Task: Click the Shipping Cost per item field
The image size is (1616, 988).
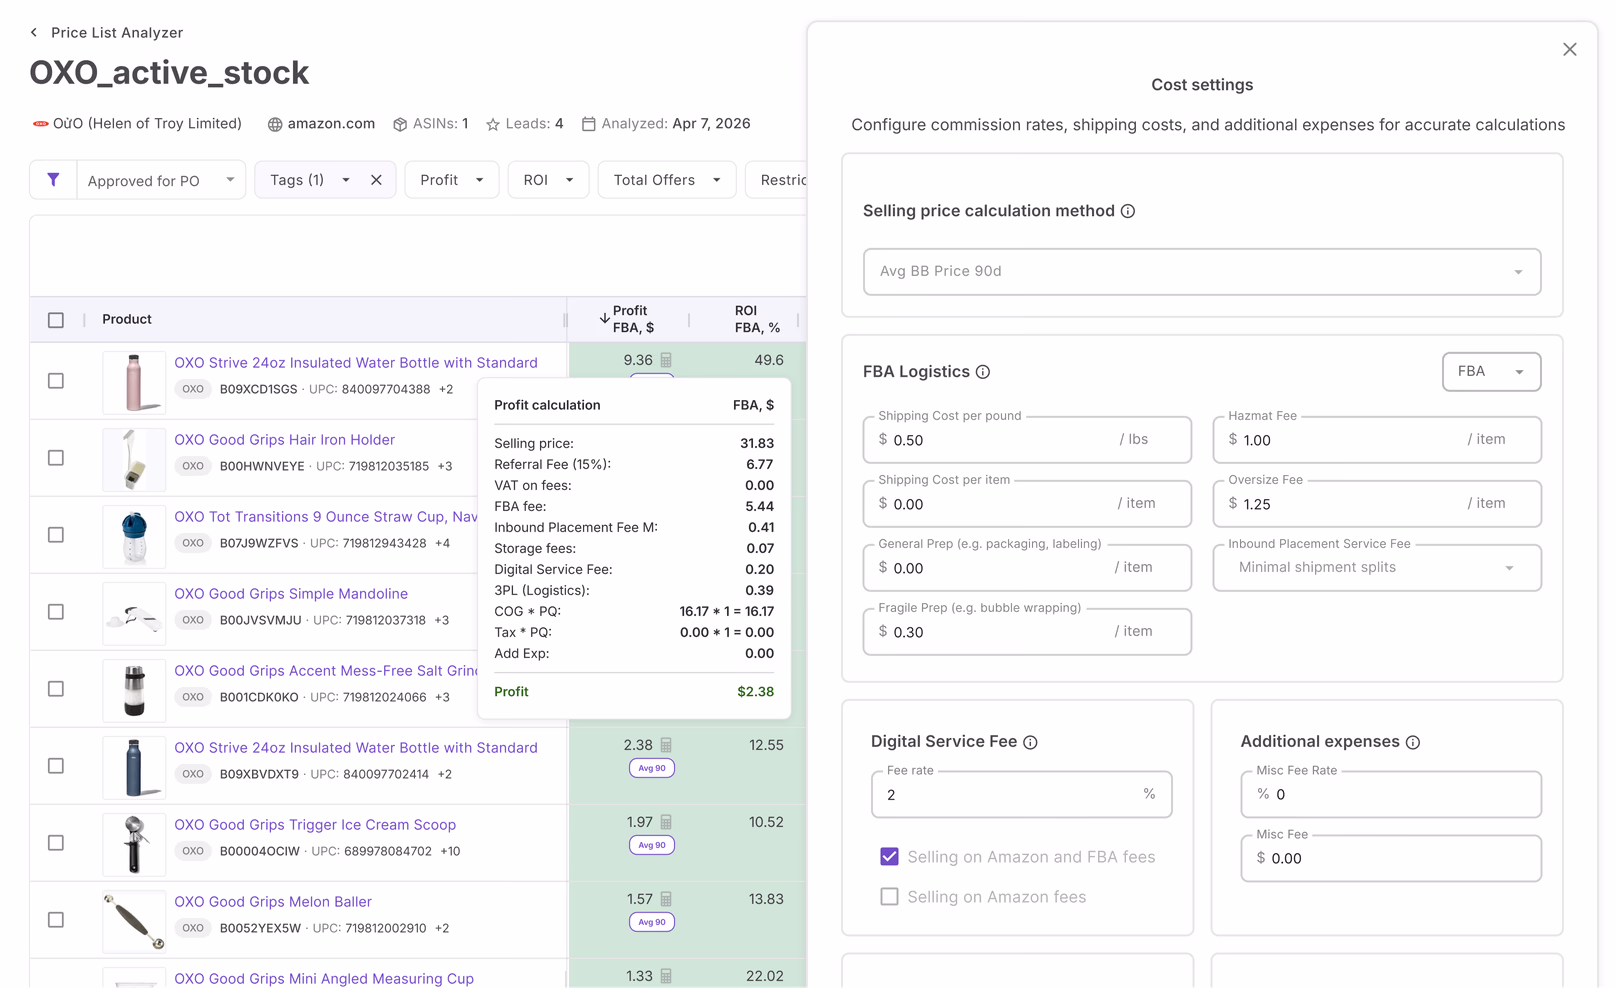Action: pyautogui.click(x=1027, y=504)
